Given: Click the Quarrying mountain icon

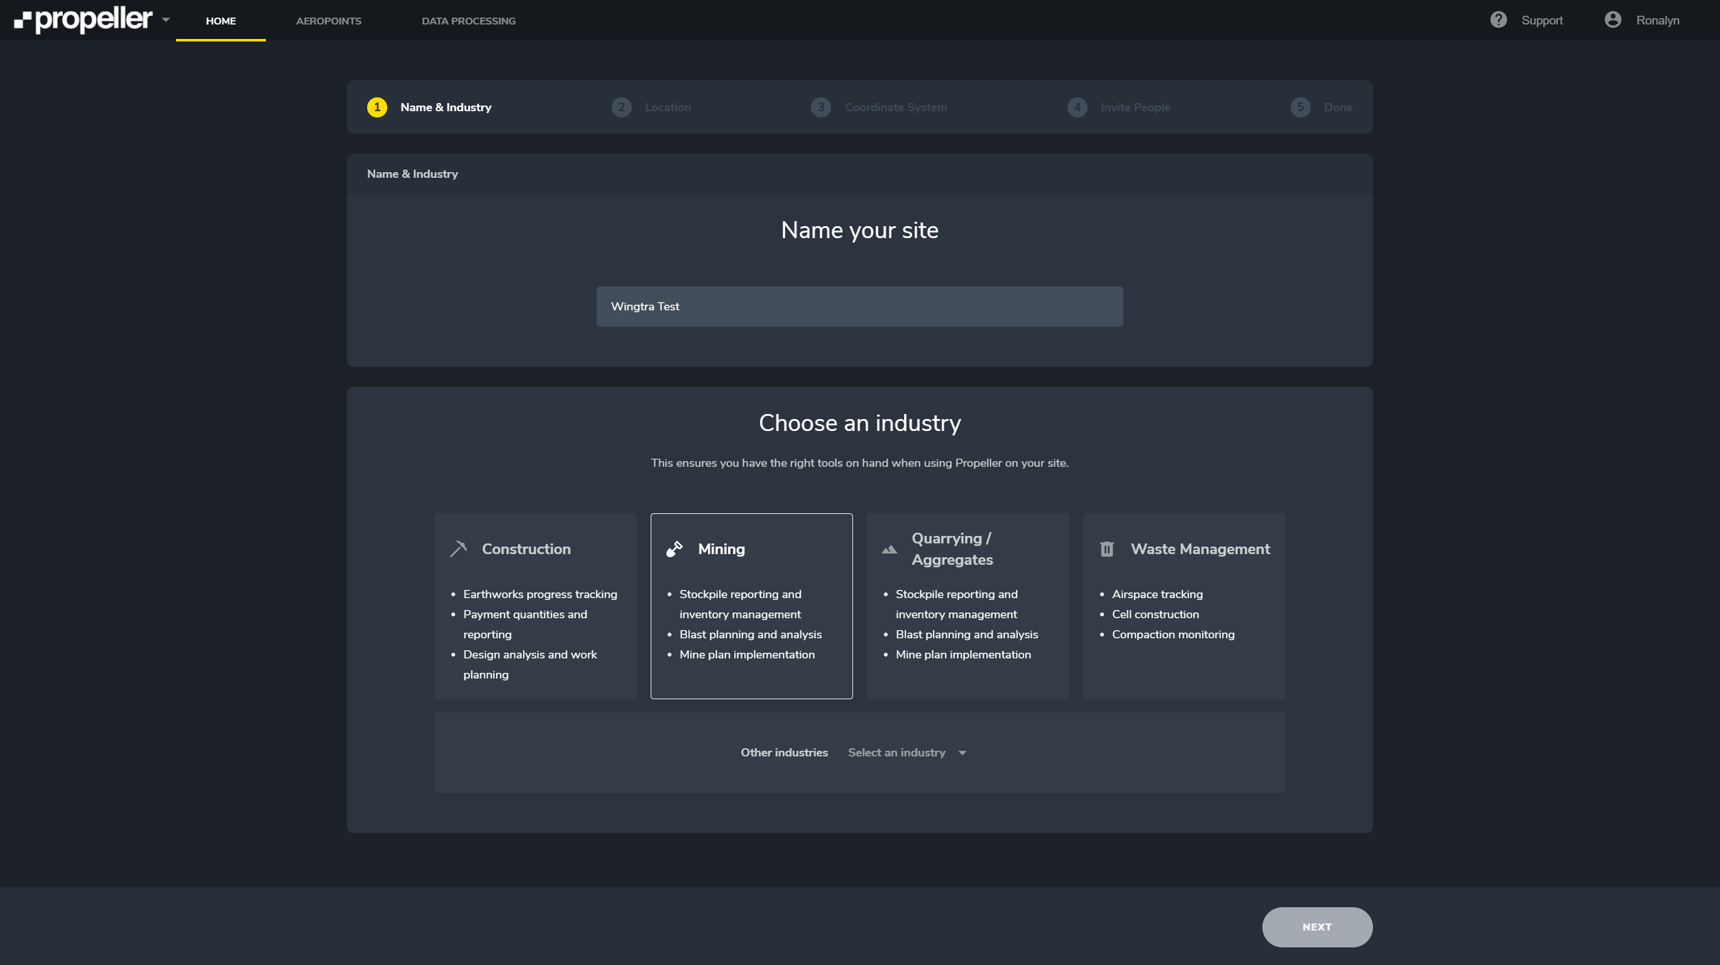Looking at the screenshot, I should [x=889, y=550].
